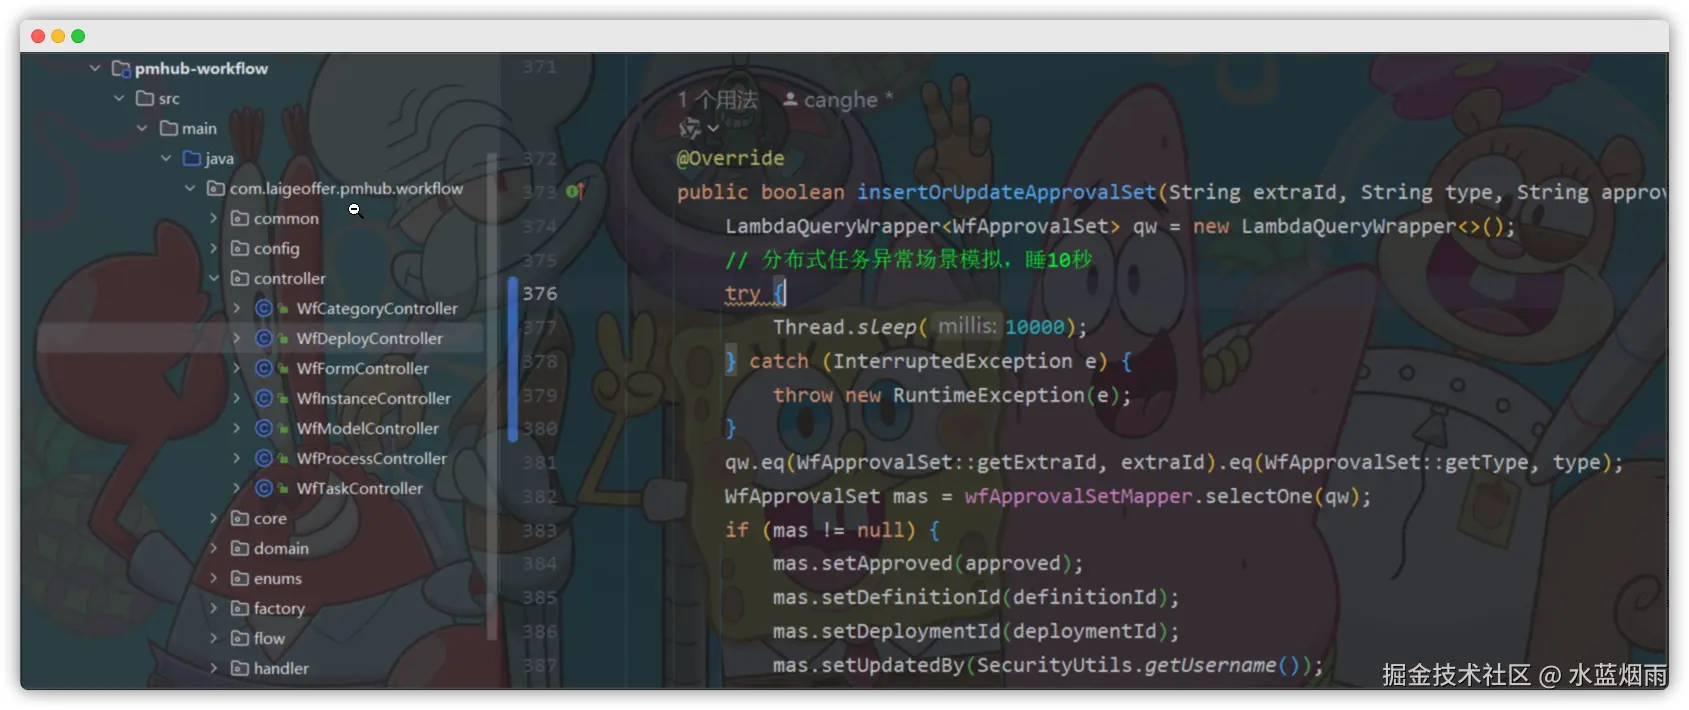Click the enums package icon
Screen dimensions: 1689x710
click(x=240, y=578)
